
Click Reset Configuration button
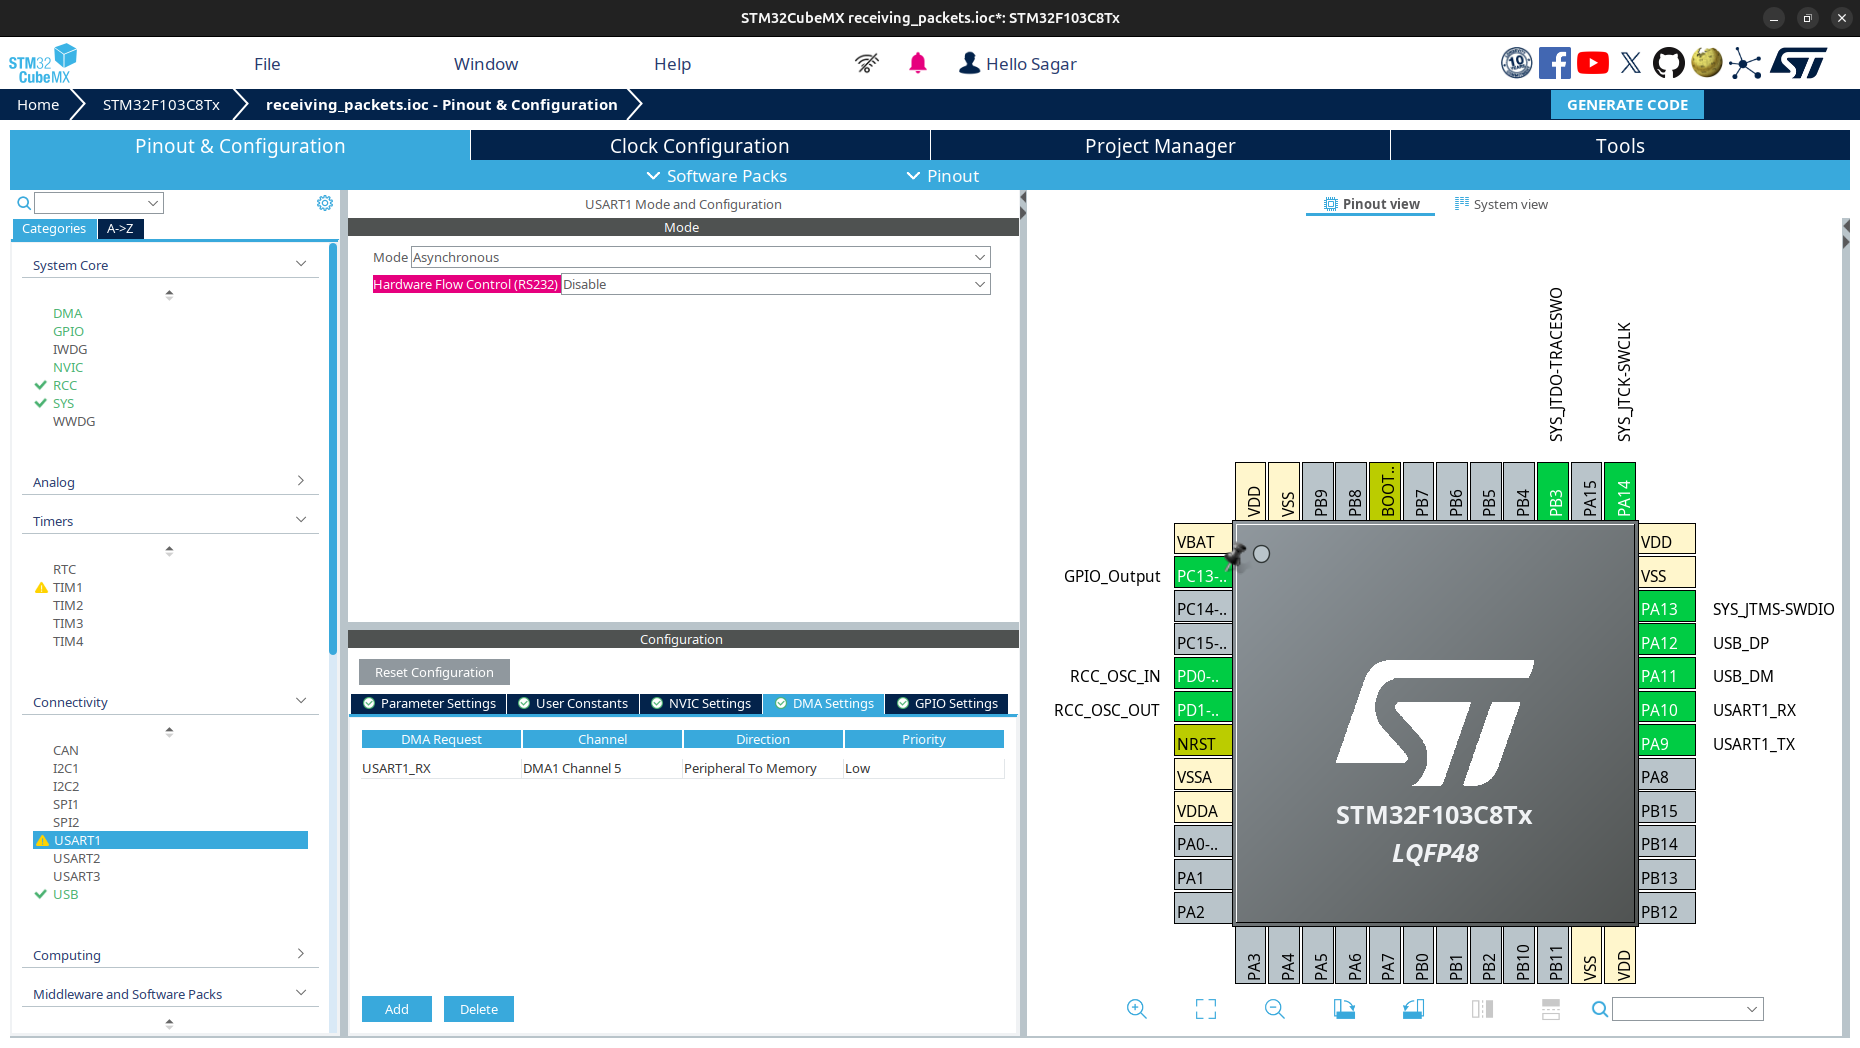434,672
